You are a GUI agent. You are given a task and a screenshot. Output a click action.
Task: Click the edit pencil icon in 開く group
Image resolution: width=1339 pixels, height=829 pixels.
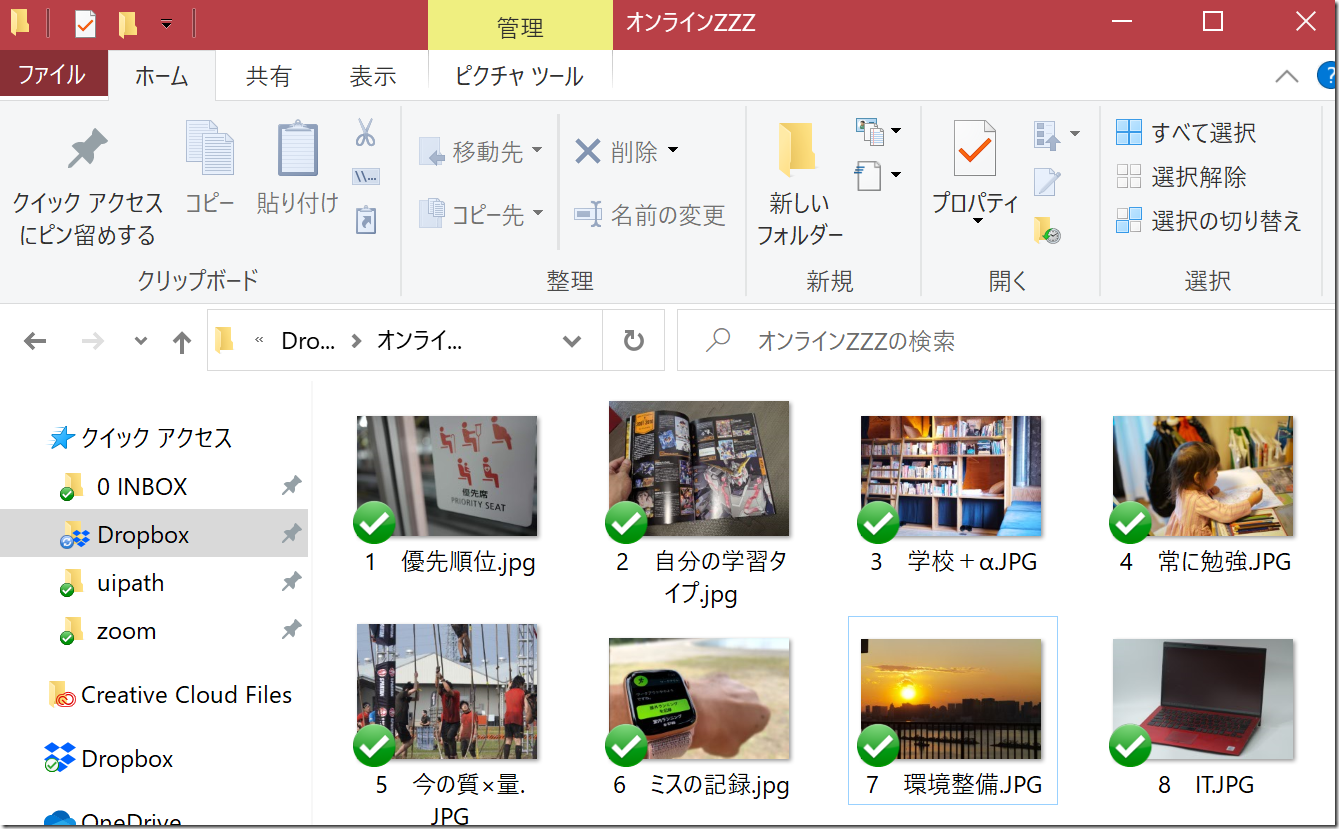pos(1047,182)
